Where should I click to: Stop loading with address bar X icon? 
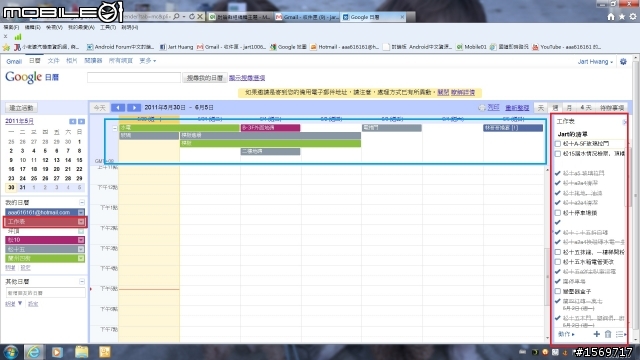pyautogui.click(x=200, y=17)
